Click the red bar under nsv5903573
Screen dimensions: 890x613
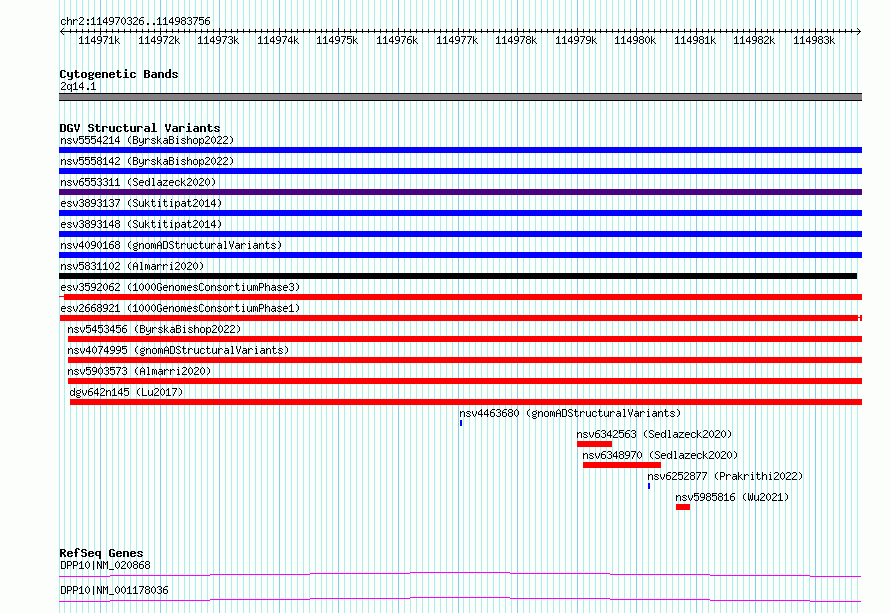465,381
